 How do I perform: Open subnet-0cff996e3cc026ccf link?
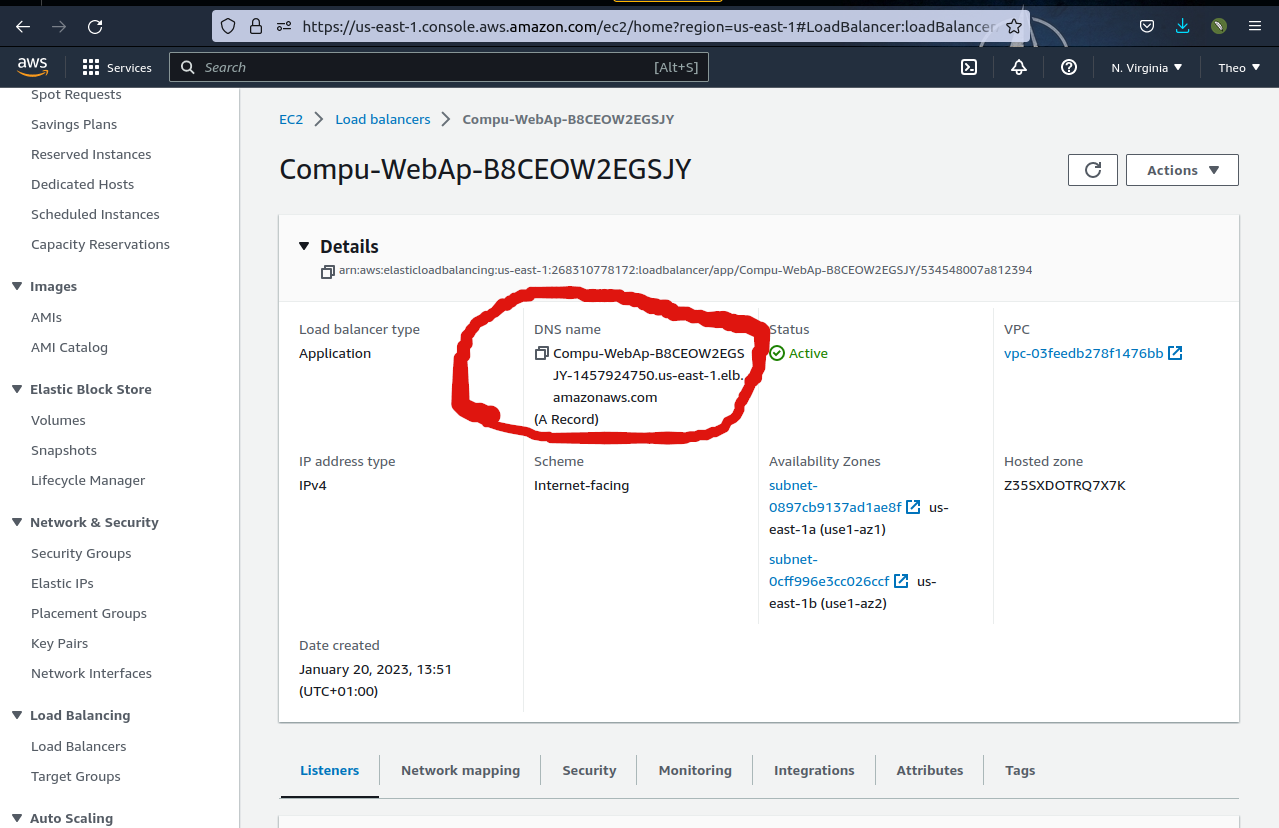click(829, 570)
